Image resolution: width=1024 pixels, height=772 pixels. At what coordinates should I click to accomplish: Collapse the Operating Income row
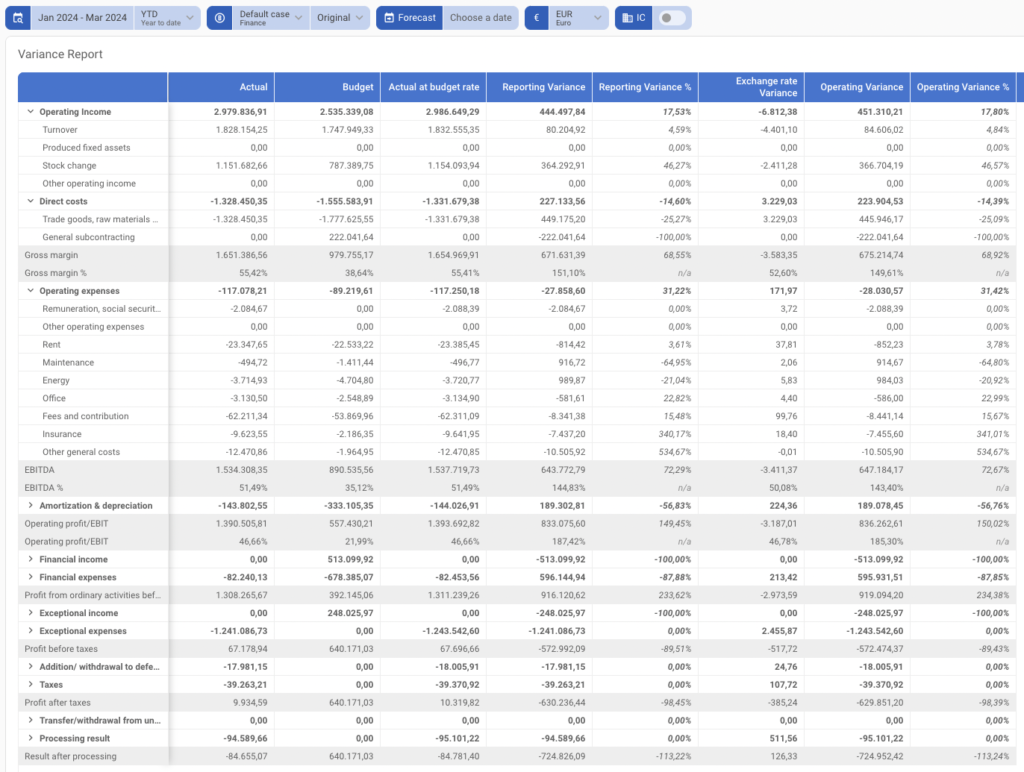pos(30,112)
